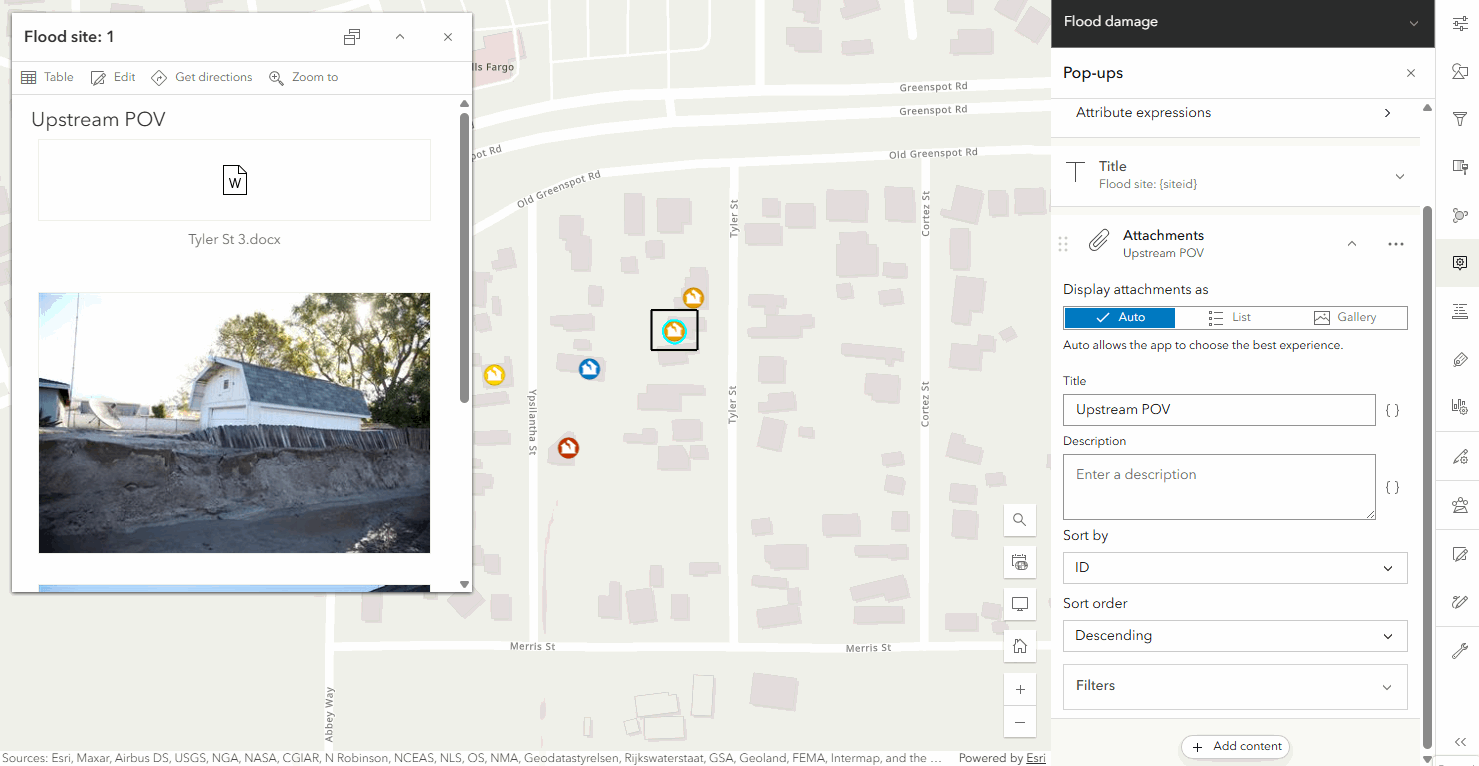
Task: Open the map Search magnifier button
Action: click(x=1020, y=520)
